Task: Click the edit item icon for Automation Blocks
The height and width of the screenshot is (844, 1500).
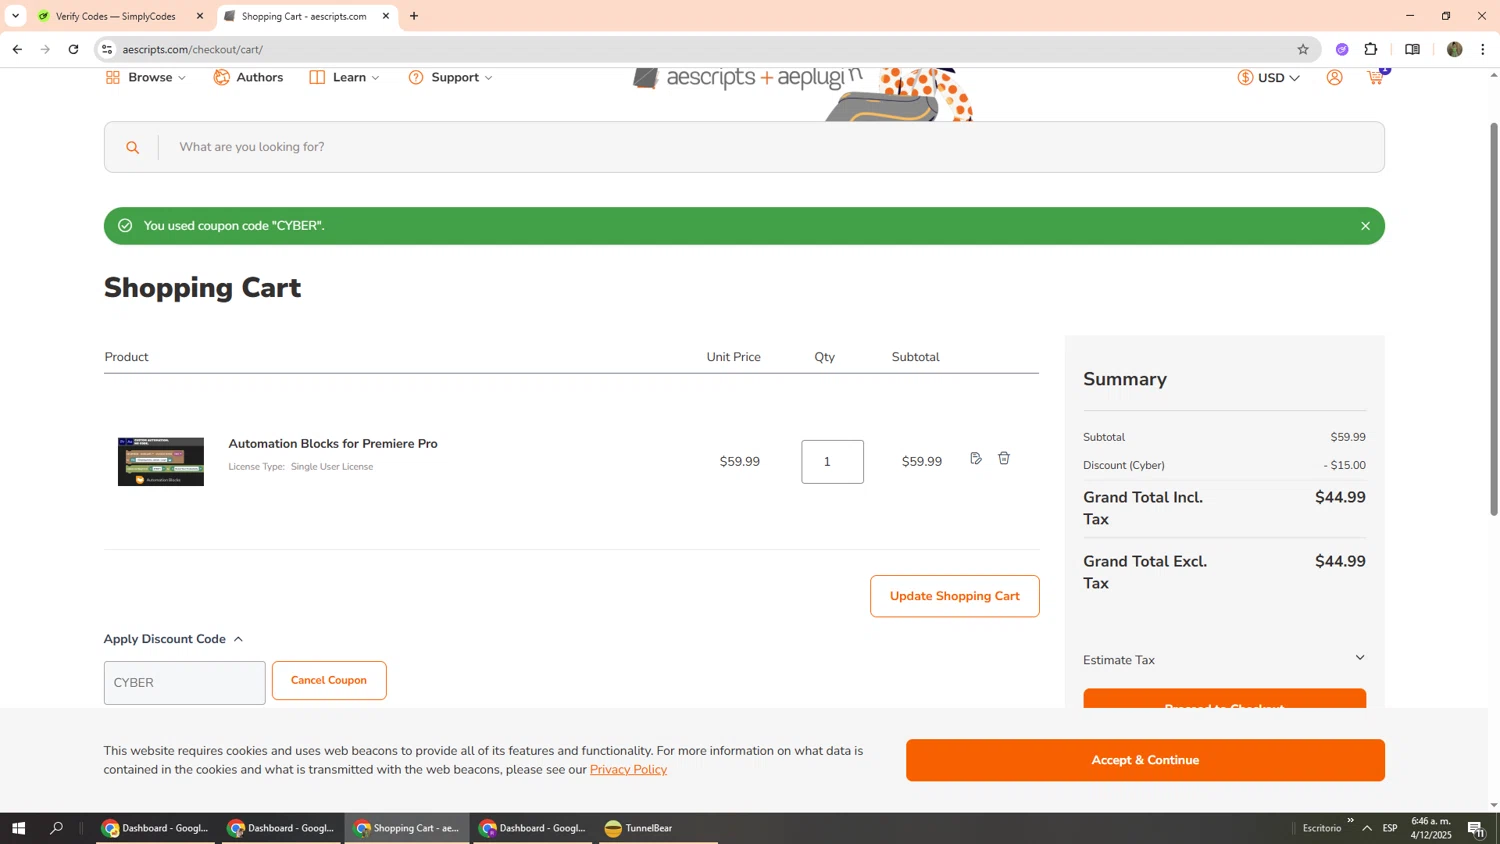Action: 976,458
